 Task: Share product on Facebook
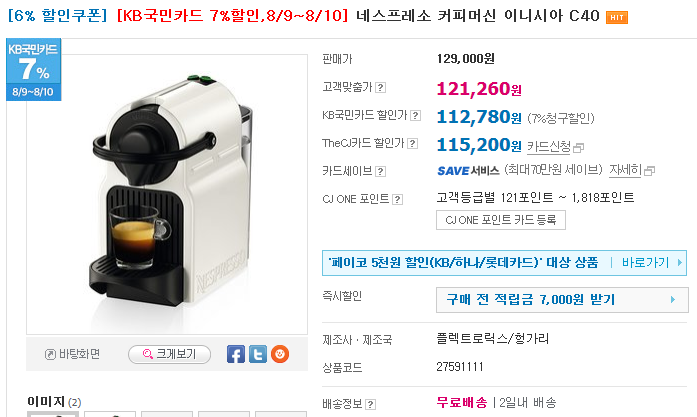click(236, 354)
